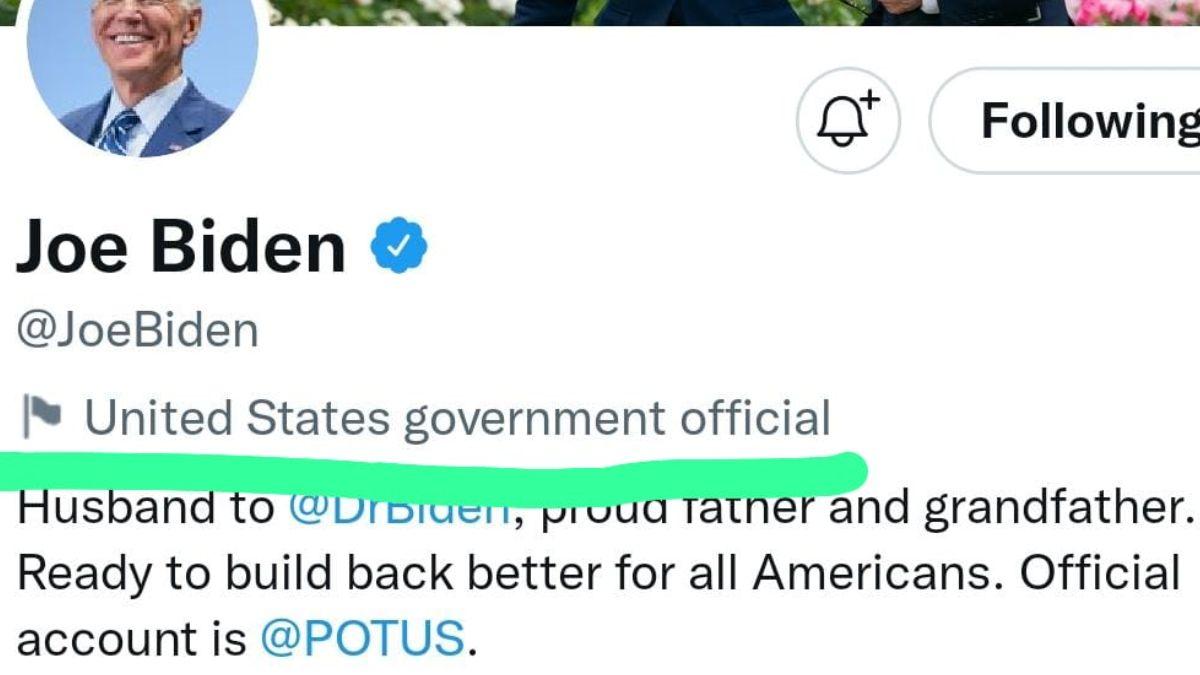This screenshot has height=675, width=1200.
Task: Click the blue verified checkmark badge
Action: [x=400, y=247]
